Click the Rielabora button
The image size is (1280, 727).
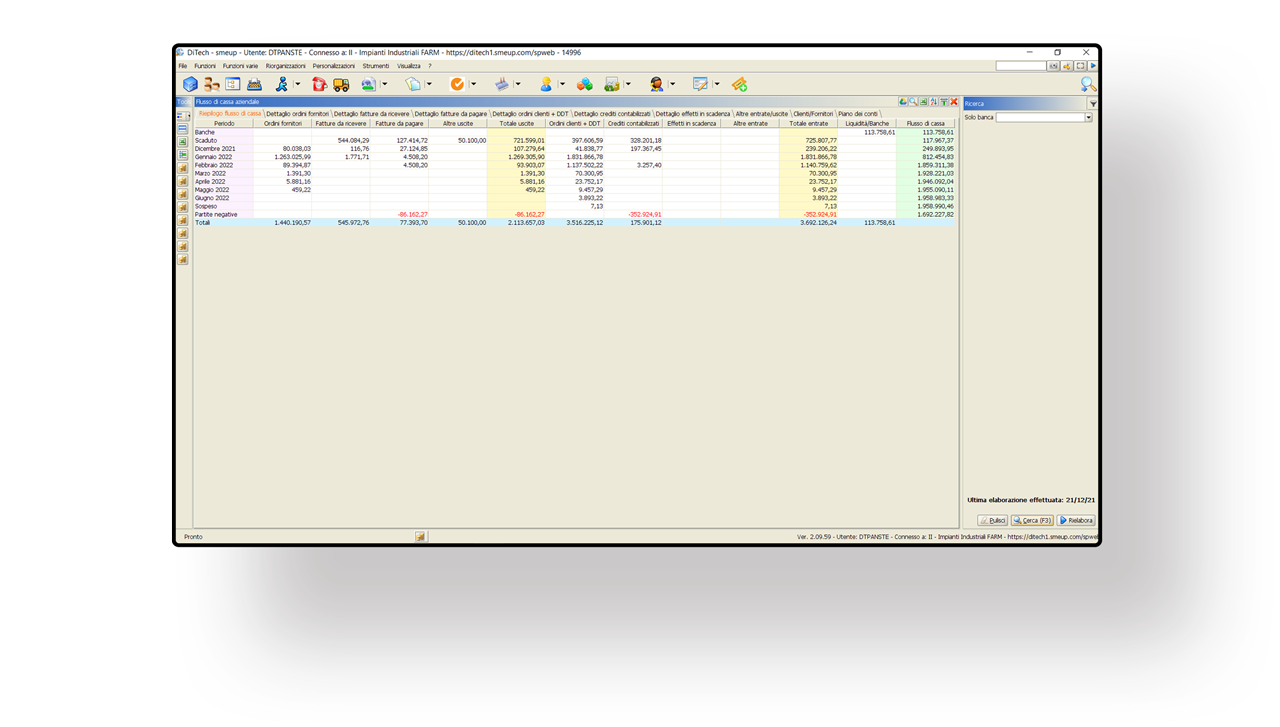pos(1076,521)
